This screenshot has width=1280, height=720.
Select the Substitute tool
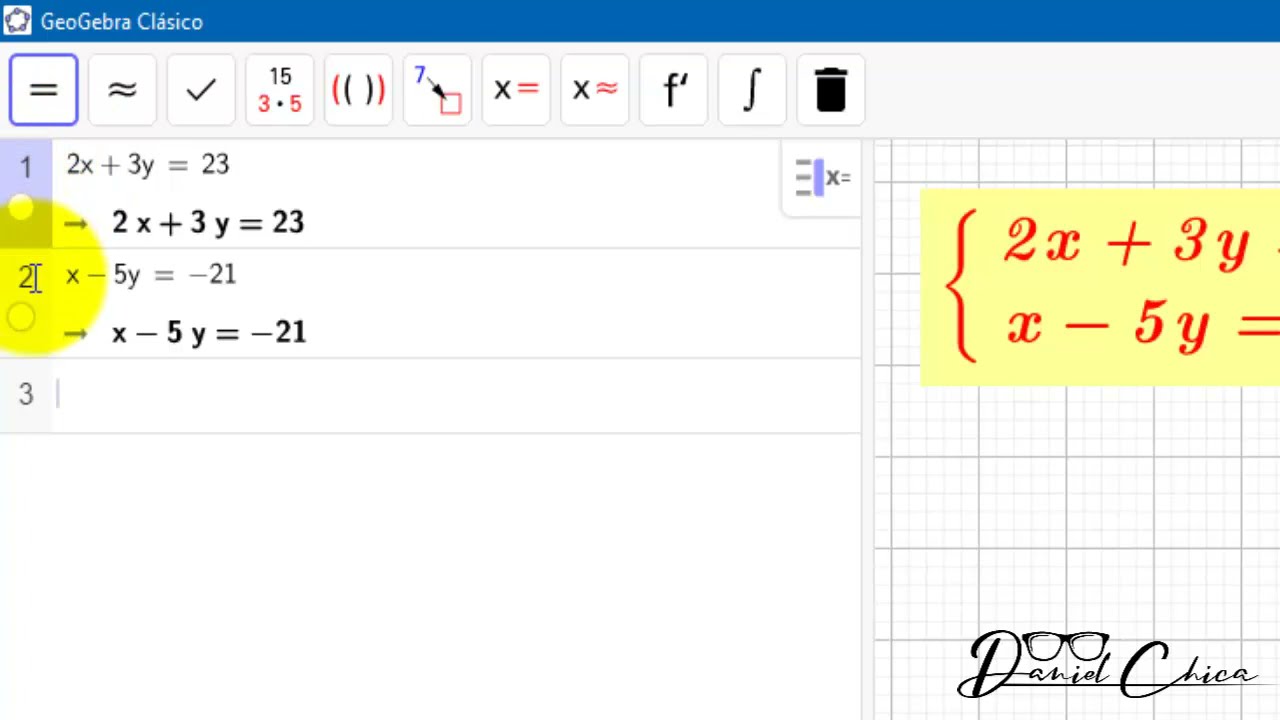[437, 90]
